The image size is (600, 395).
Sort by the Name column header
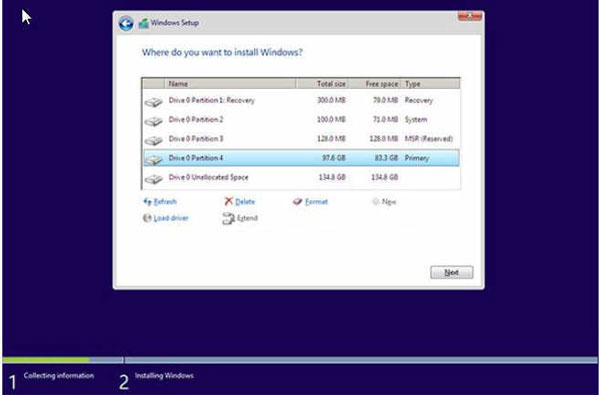[x=230, y=83]
